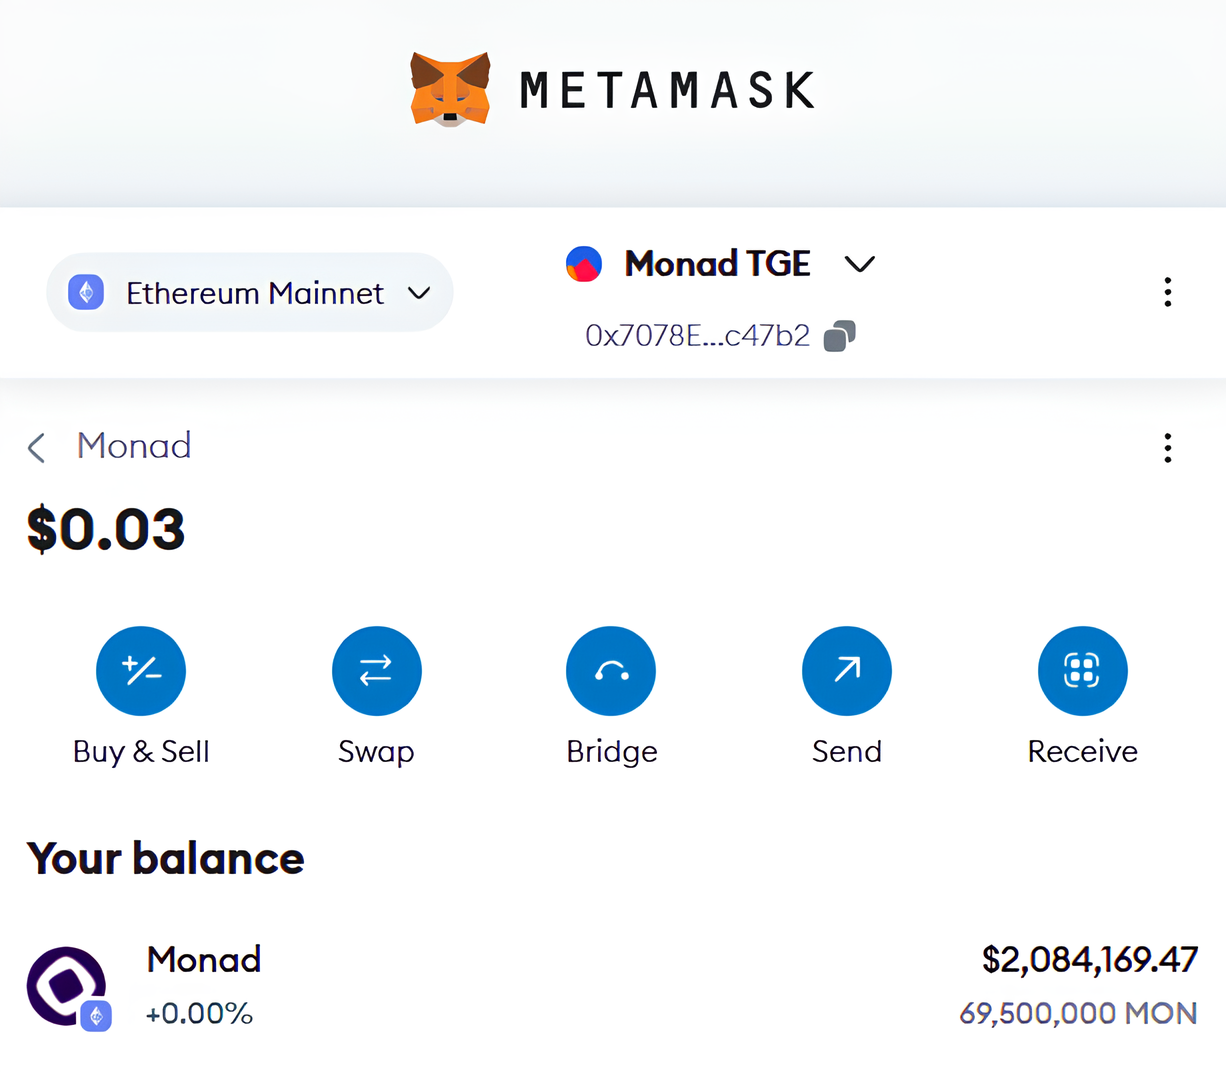1226x1072 pixels.
Task: Click the Monad token logo in balance
Action: click(x=67, y=987)
